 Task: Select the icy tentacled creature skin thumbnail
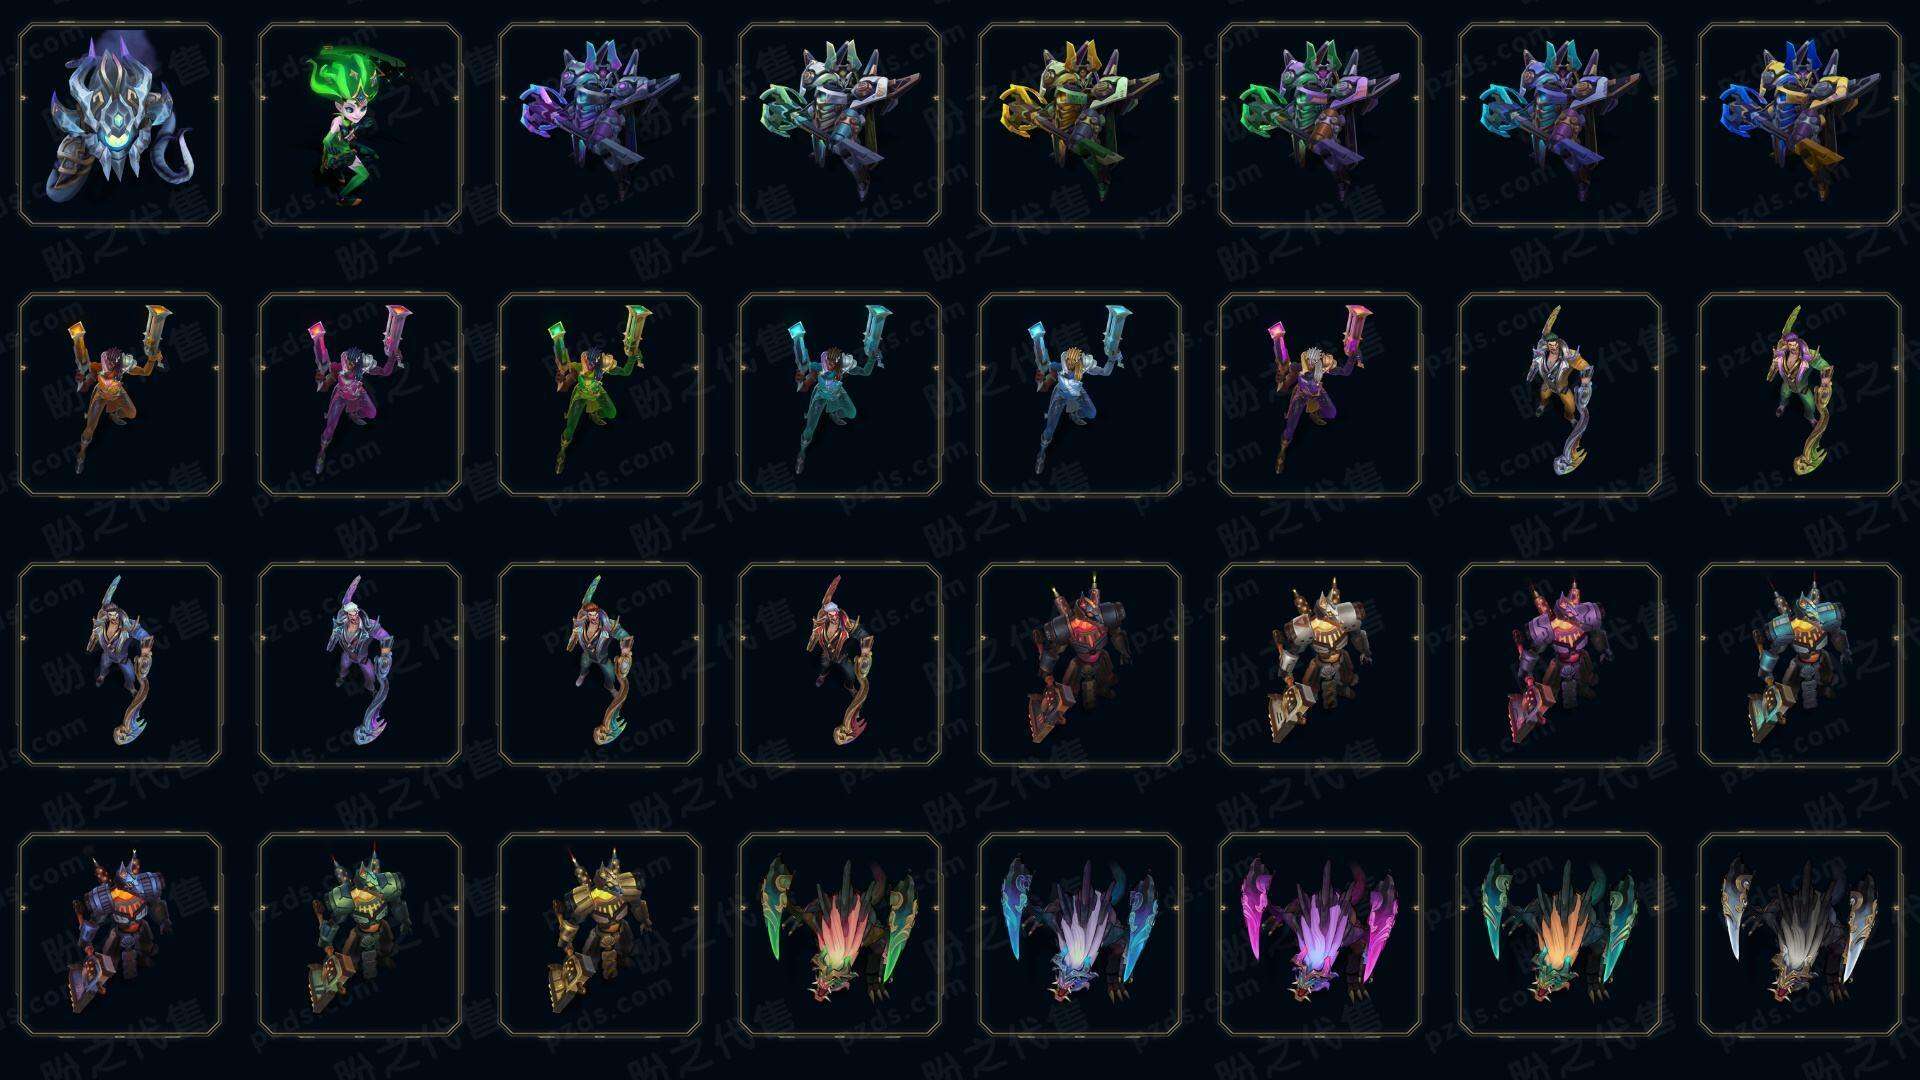[120, 124]
